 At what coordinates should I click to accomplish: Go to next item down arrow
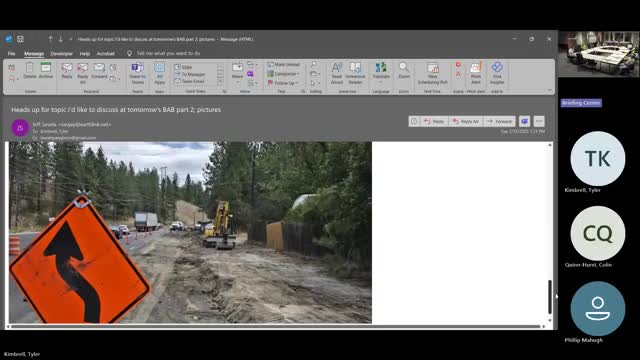pyautogui.click(x=60, y=39)
